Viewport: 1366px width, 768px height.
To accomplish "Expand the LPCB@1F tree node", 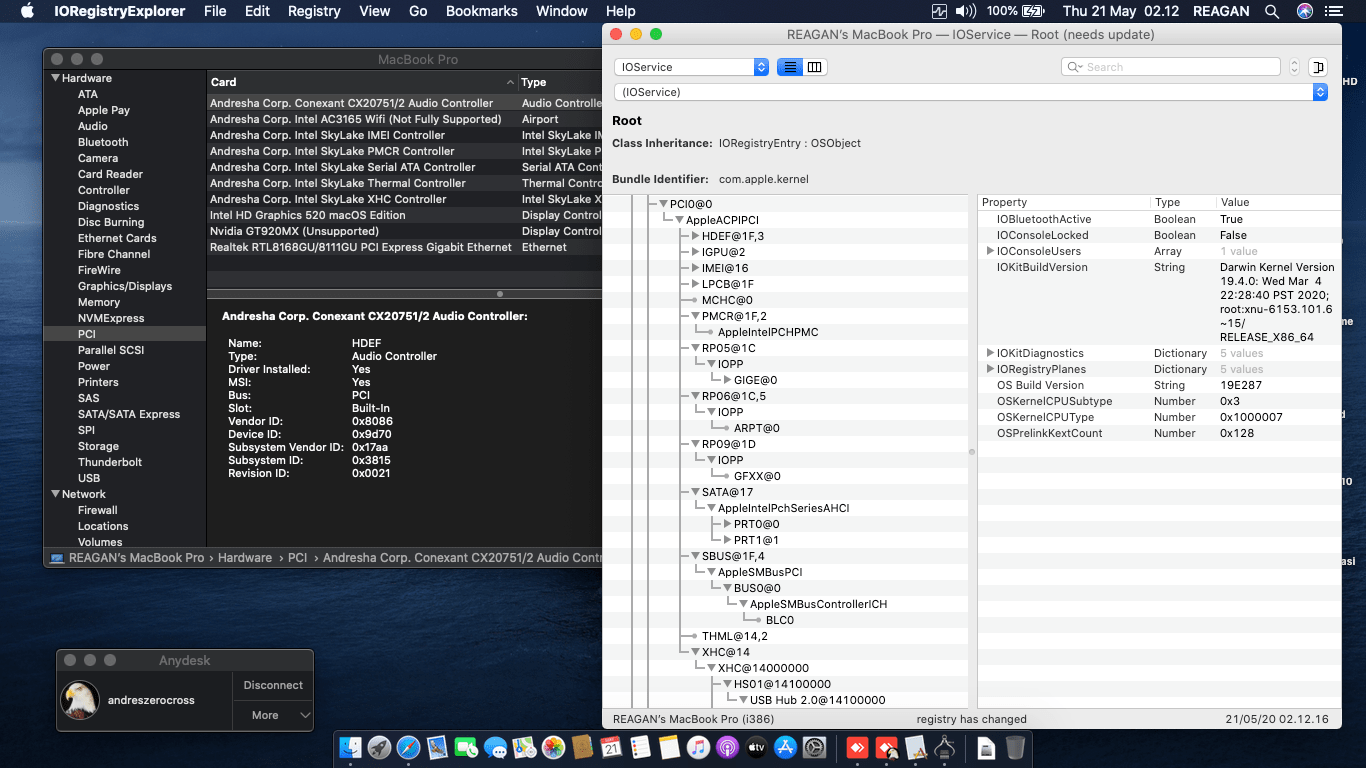I will click(696, 284).
